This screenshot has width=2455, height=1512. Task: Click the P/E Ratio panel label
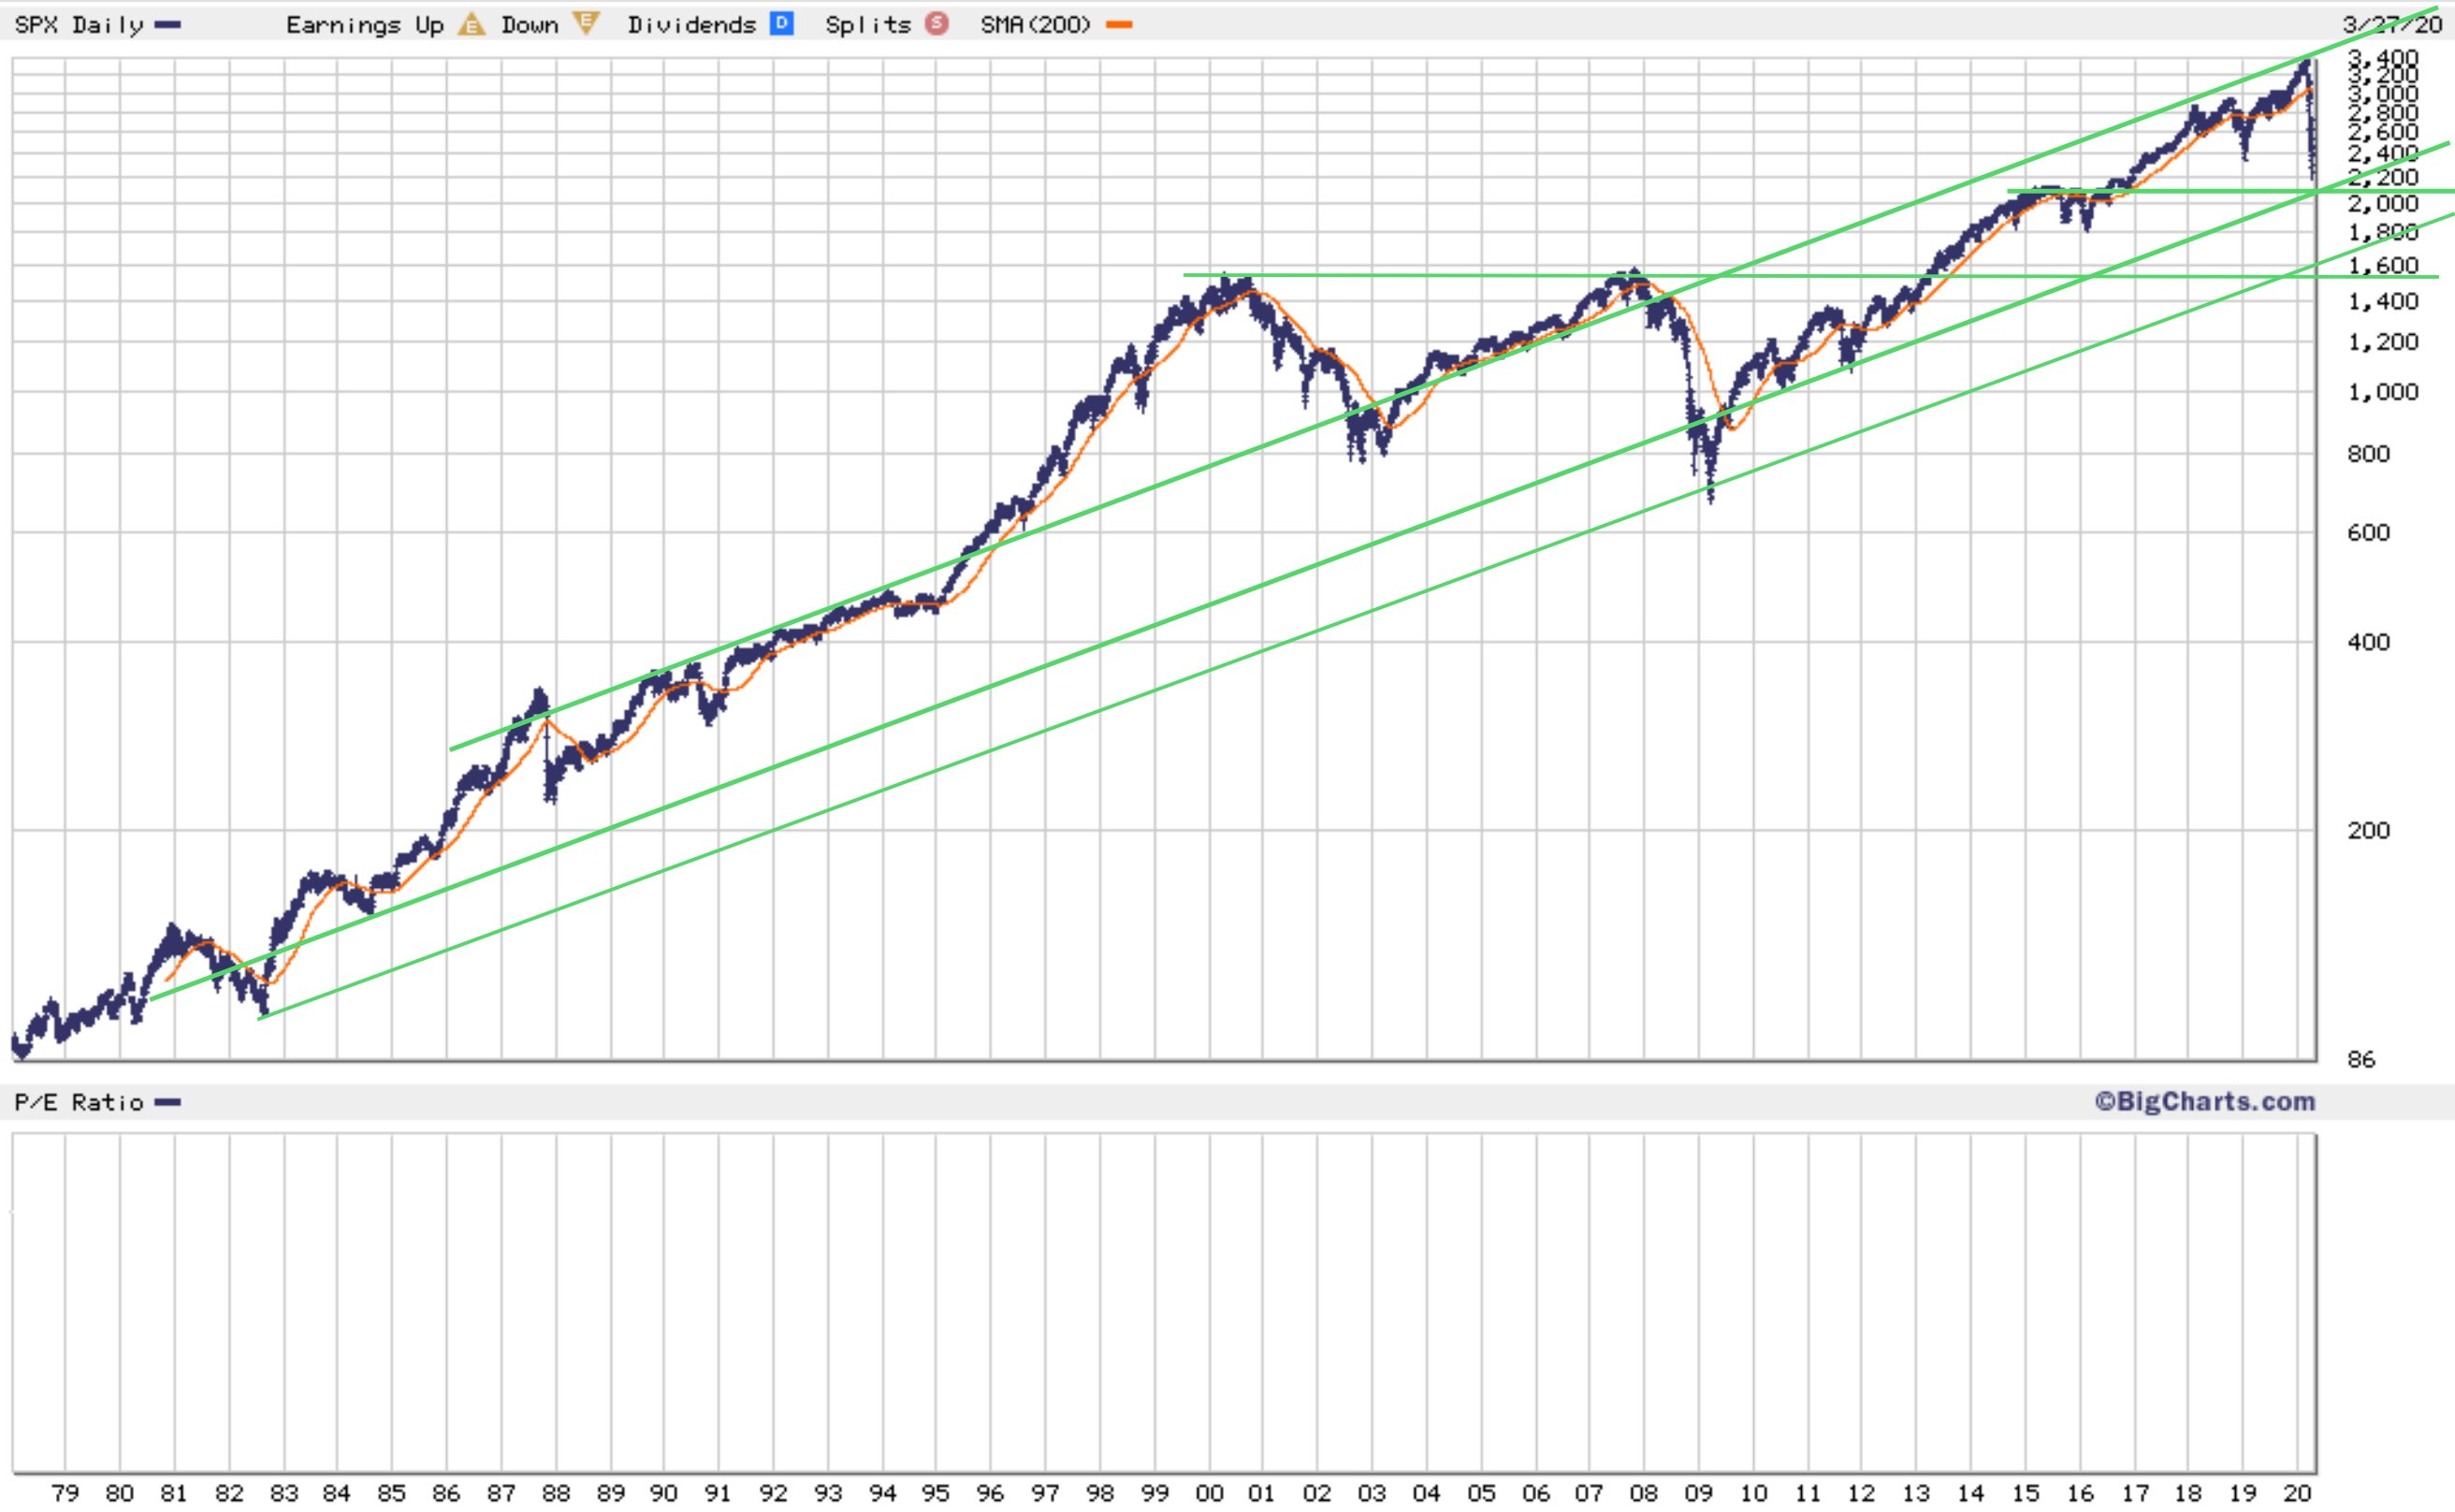[79, 1103]
